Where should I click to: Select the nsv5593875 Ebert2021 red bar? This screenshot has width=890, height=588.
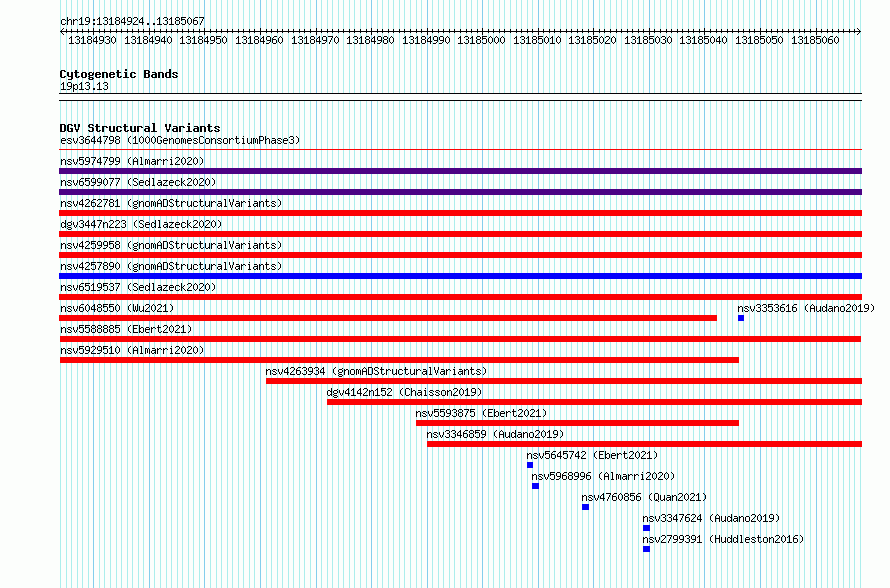click(577, 423)
